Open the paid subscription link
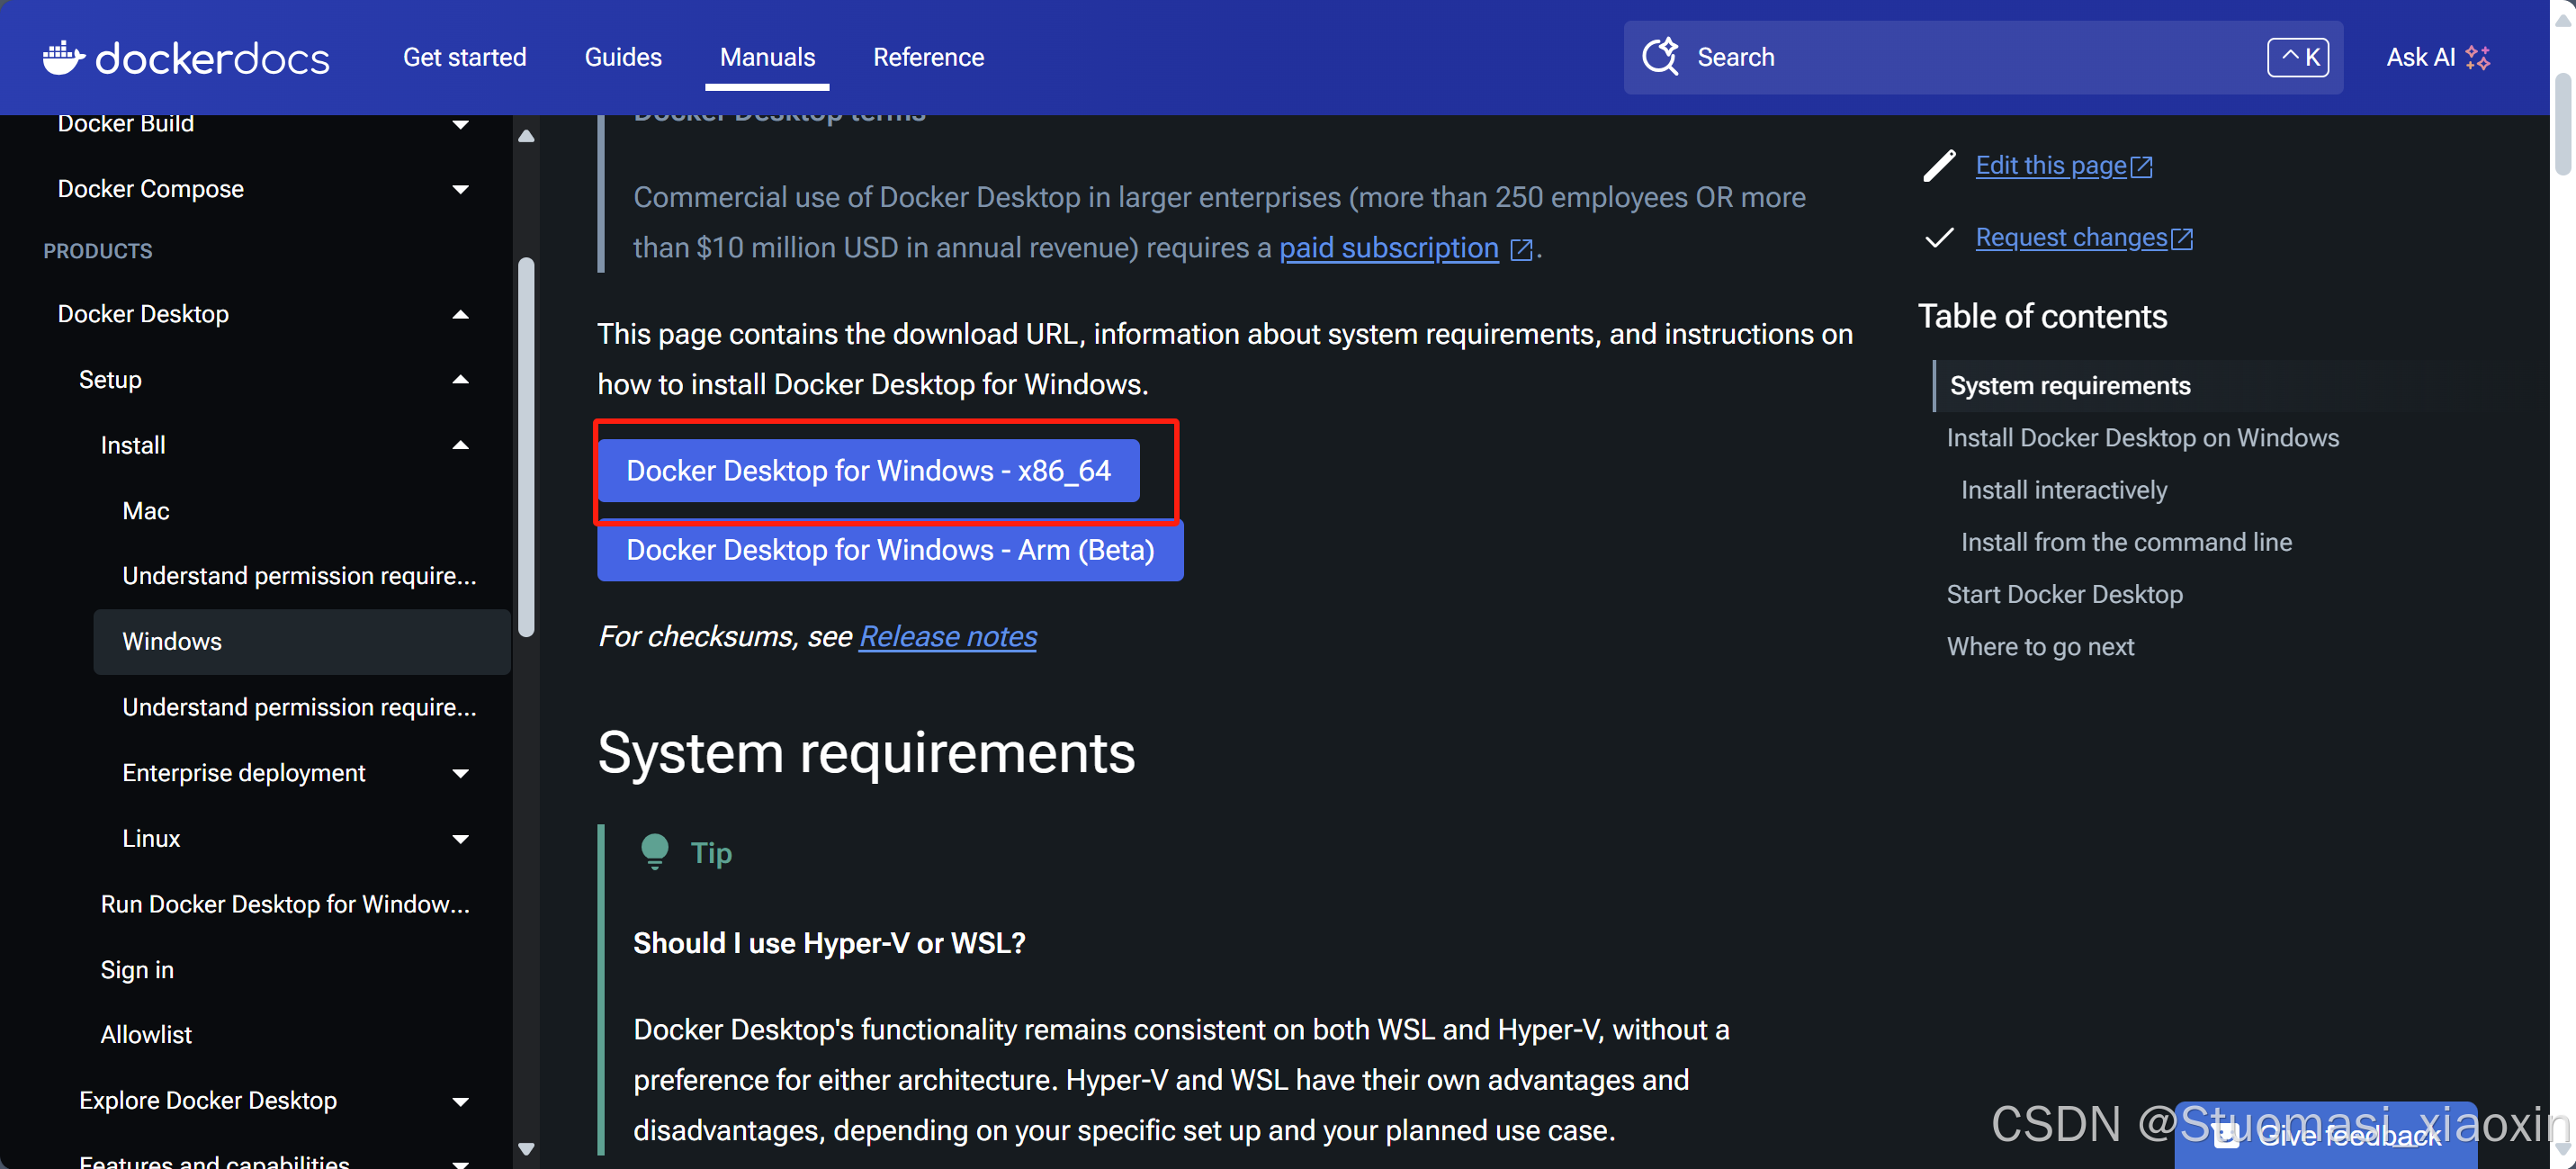Image resolution: width=2576 pixels, height=1169 pixels. [x=1389, y=248]
